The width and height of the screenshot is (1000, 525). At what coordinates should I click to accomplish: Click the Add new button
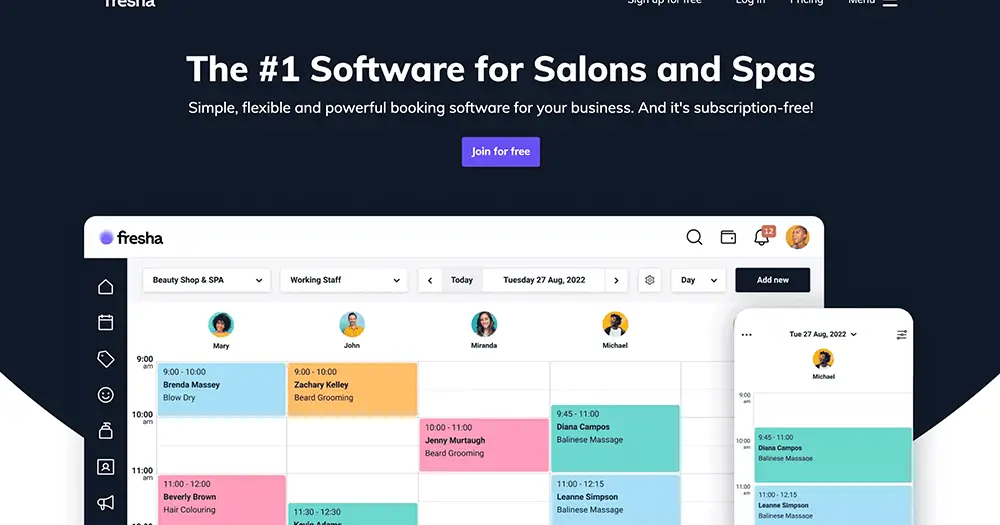[772, 280]
